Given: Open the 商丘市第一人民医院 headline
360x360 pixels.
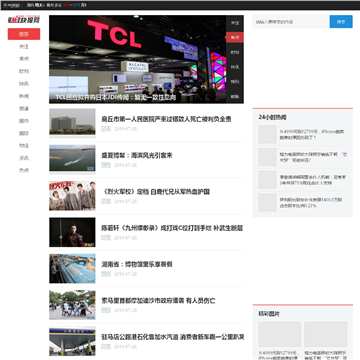Looking at the screenshot, I should (x=166, y=119).
